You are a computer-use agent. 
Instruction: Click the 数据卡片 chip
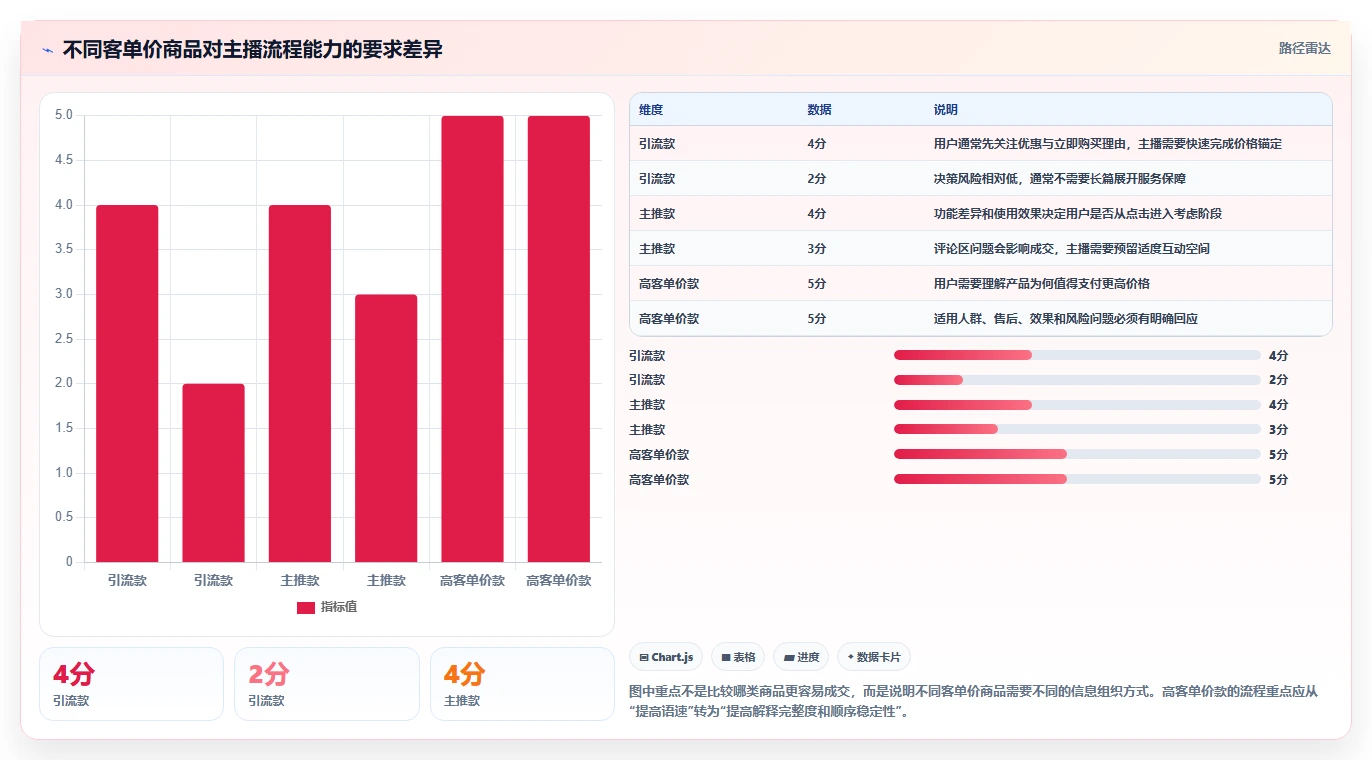(874, 657)
